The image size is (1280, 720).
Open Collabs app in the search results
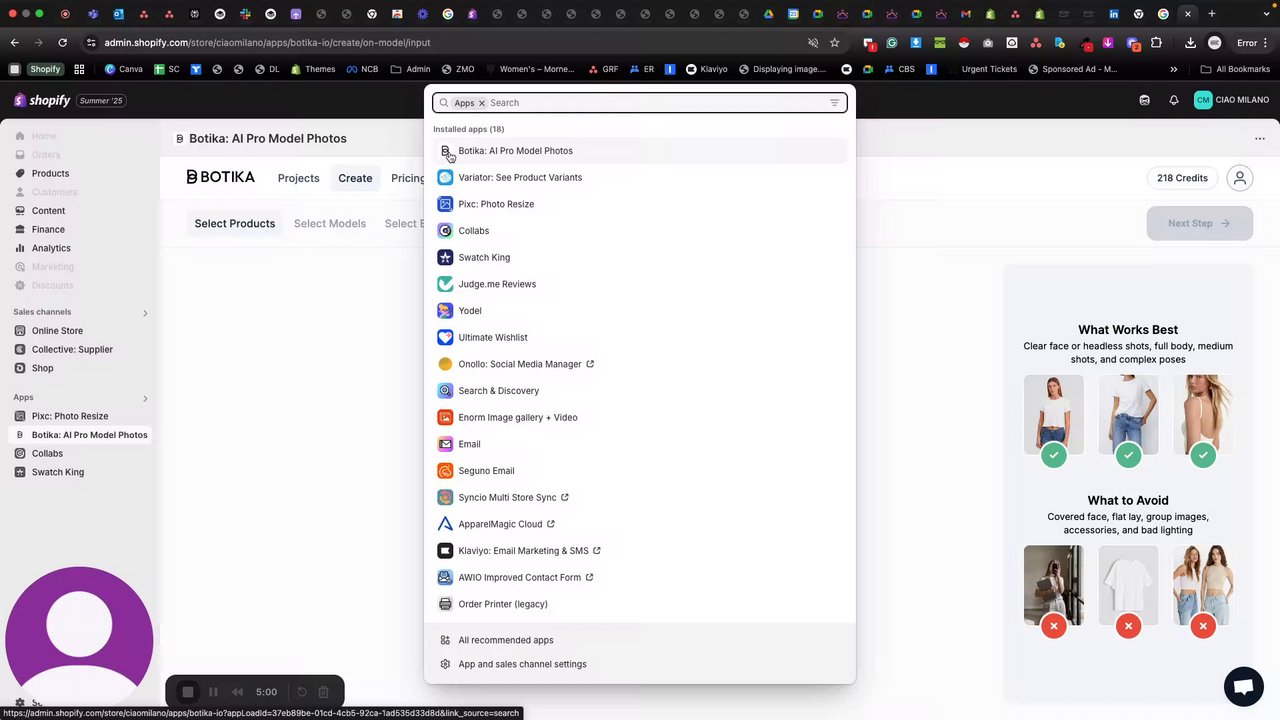coord(640,231)
